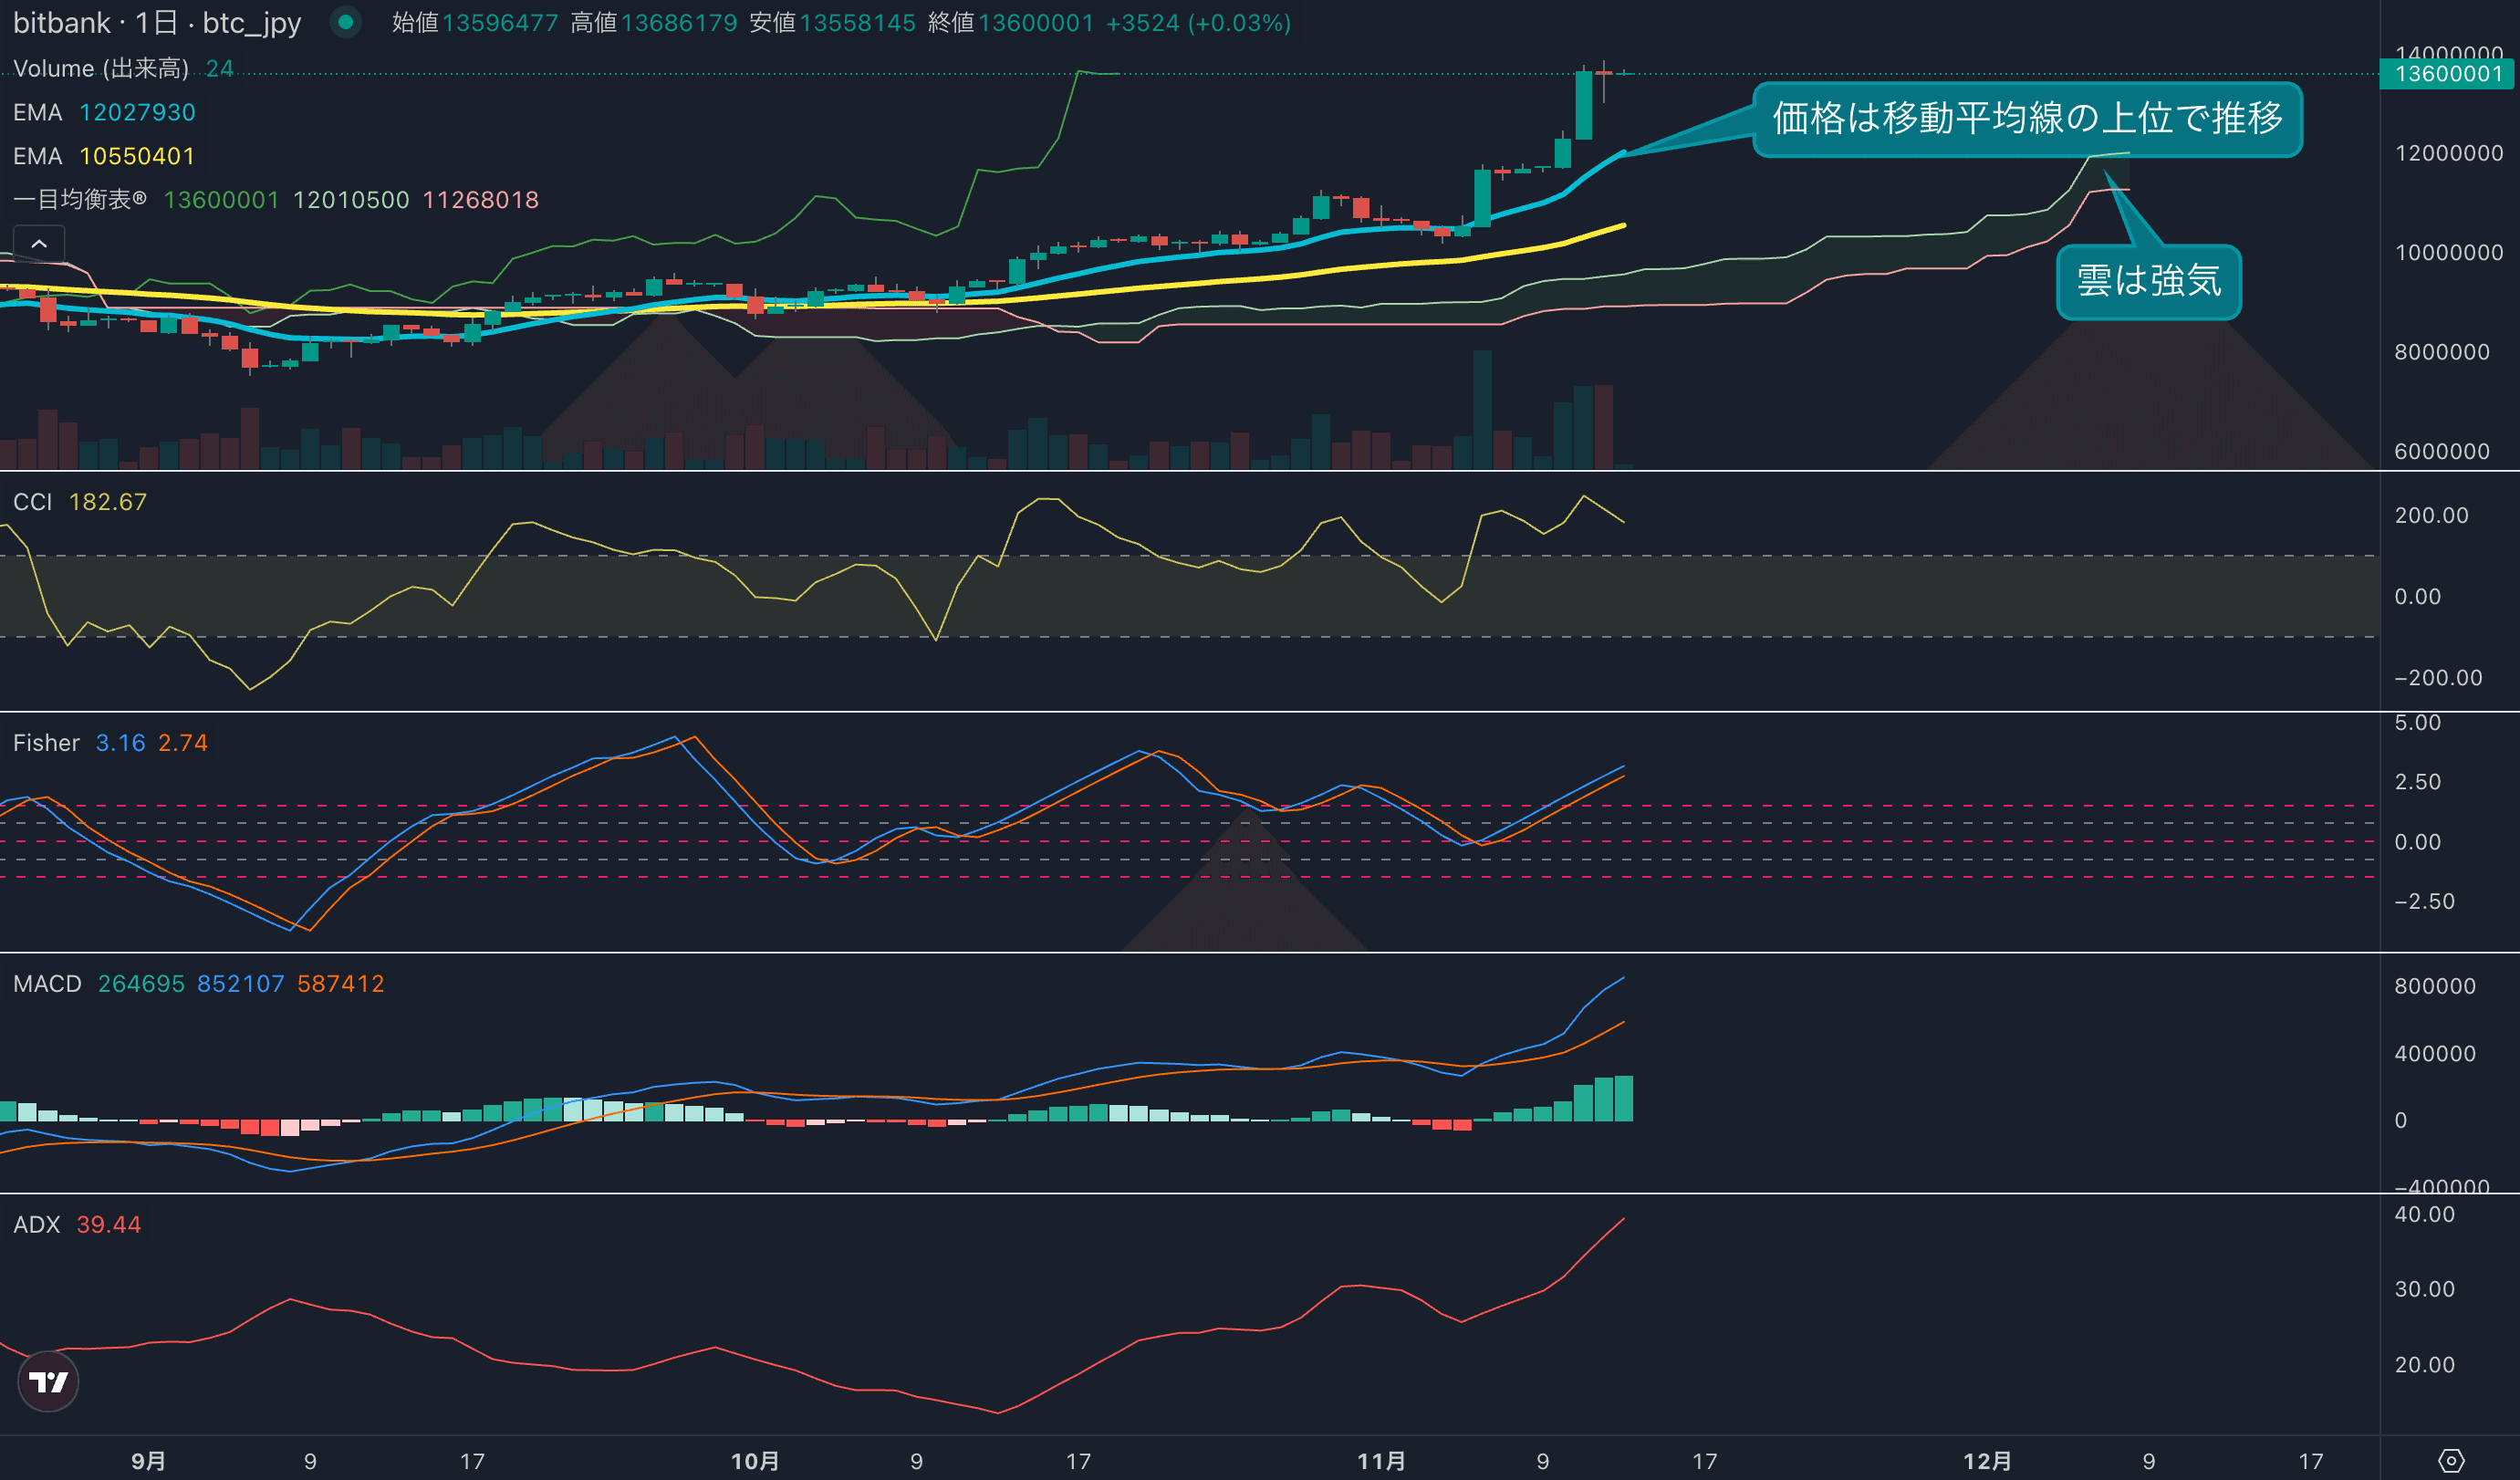Click the MACD indicator label
Viewport: 2520px width, 1480px height.
(47, 984)
